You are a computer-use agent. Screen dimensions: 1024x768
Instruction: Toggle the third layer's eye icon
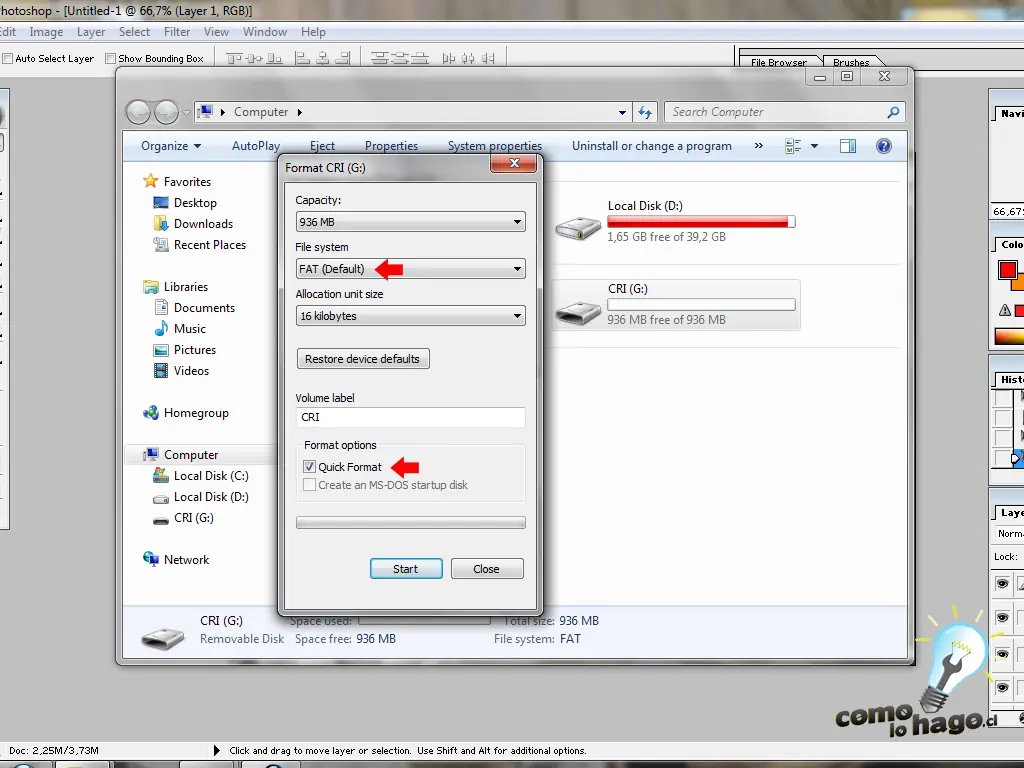[1002, 654]
